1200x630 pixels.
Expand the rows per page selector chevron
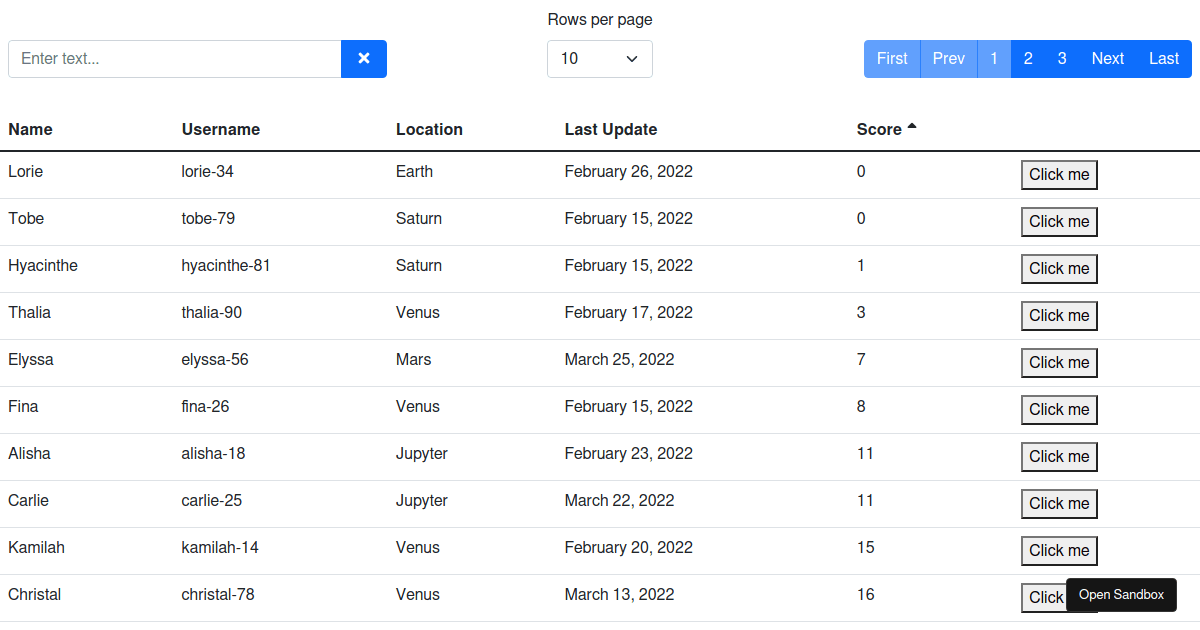(632, 59)
